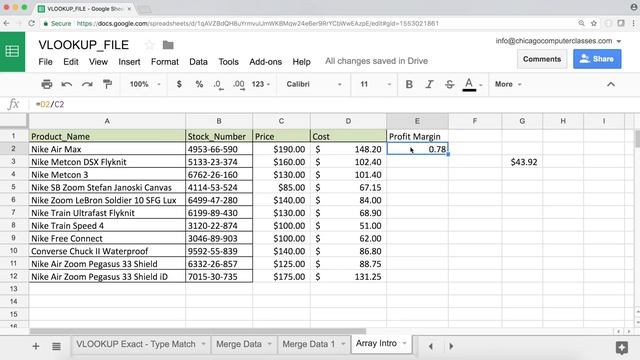
Task: Format as percent
Action: (199, 84)
